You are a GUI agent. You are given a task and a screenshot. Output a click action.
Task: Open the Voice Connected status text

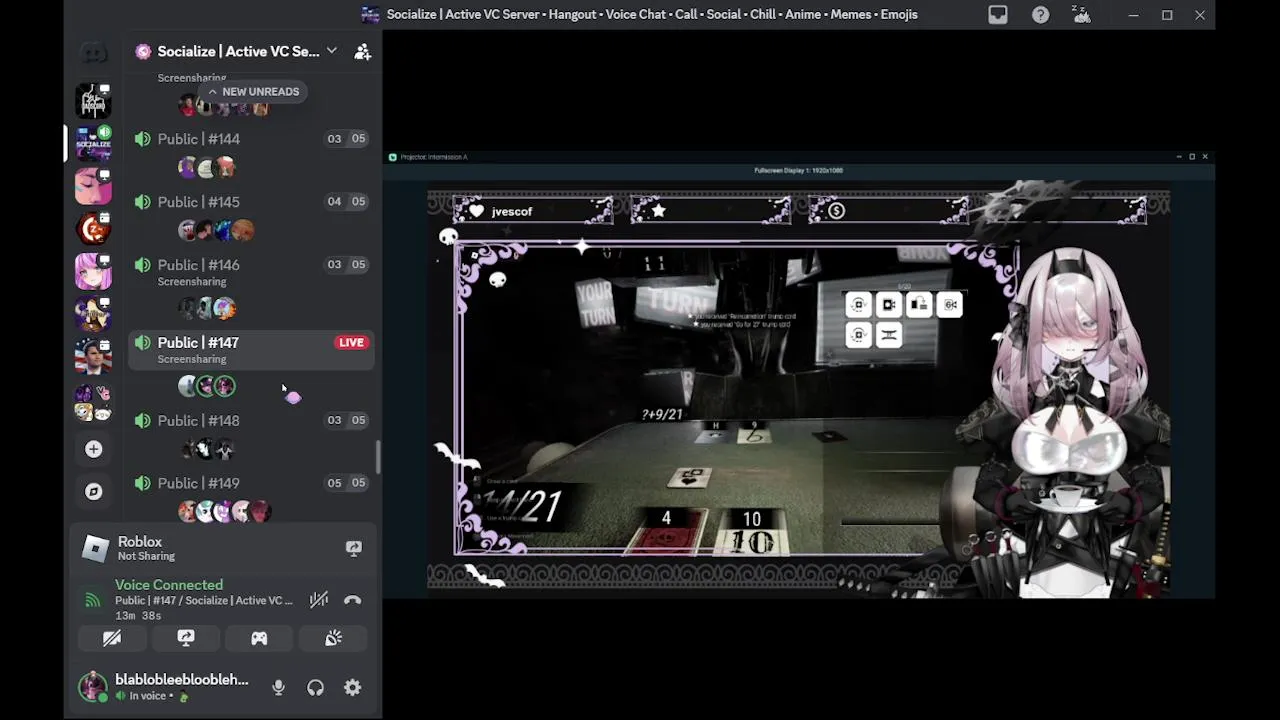point(169,585)
